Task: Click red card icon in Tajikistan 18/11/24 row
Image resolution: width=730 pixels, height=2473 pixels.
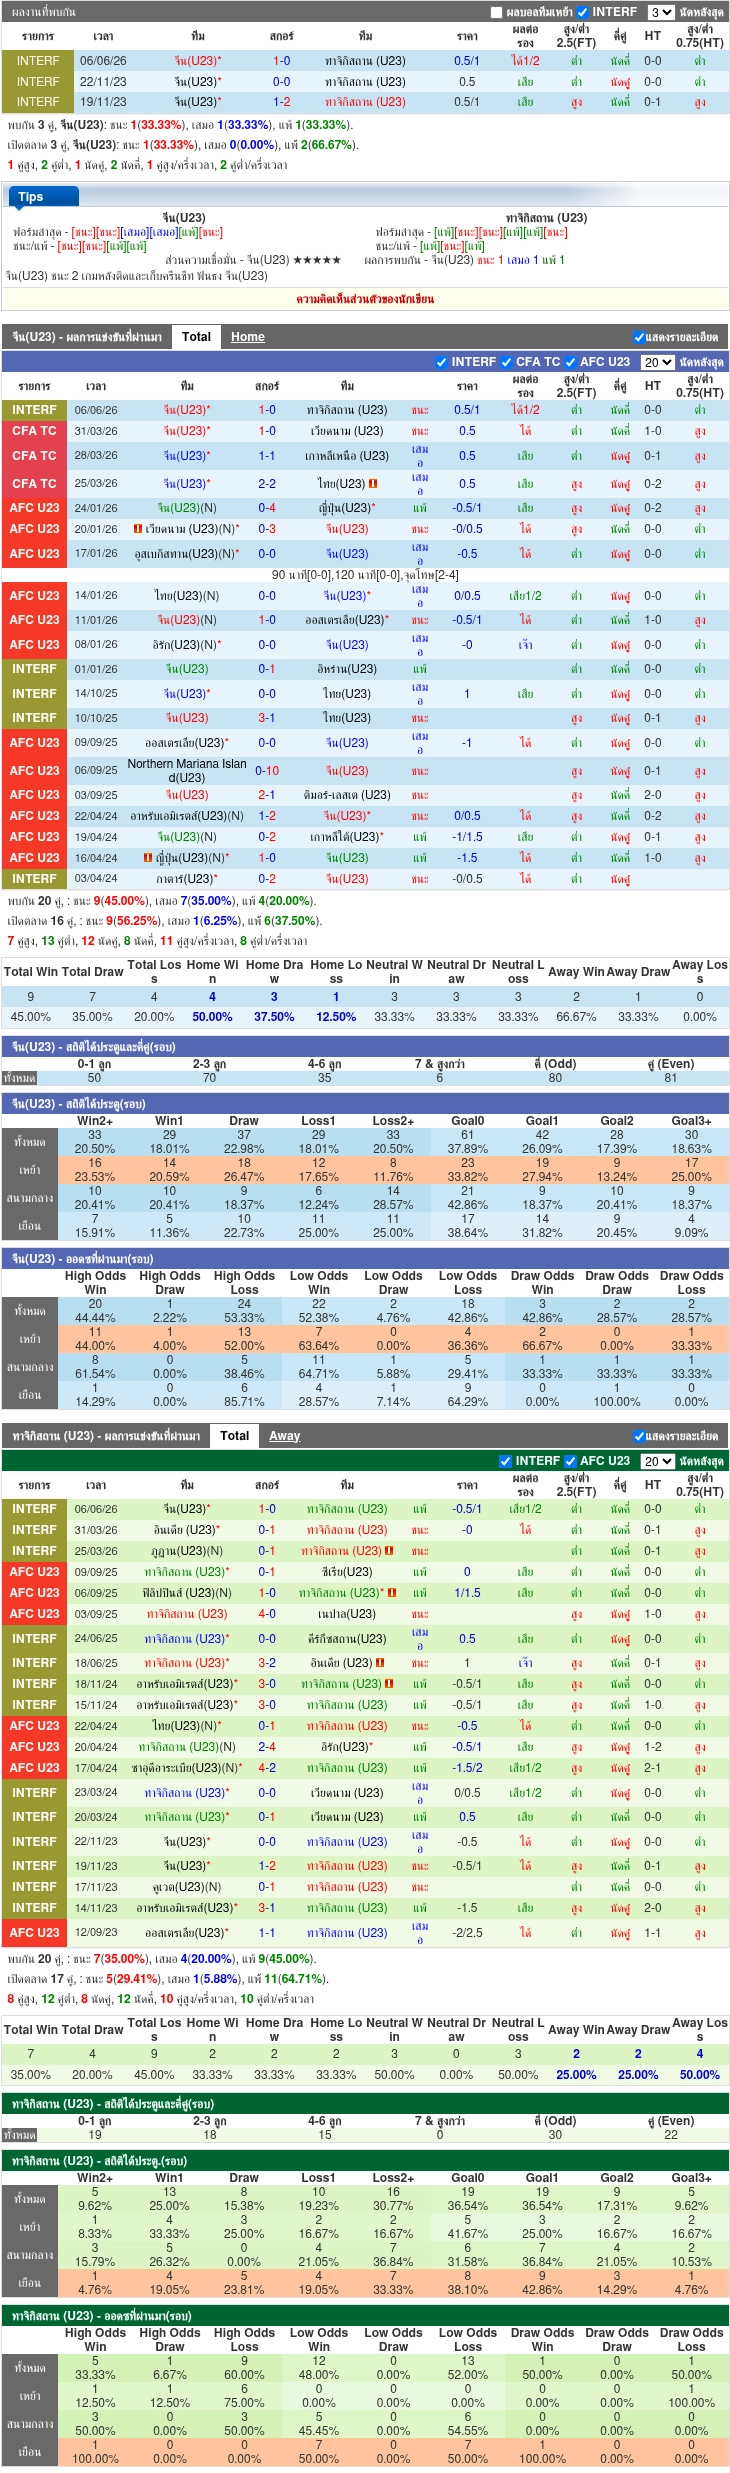Action: (389, 1684)
